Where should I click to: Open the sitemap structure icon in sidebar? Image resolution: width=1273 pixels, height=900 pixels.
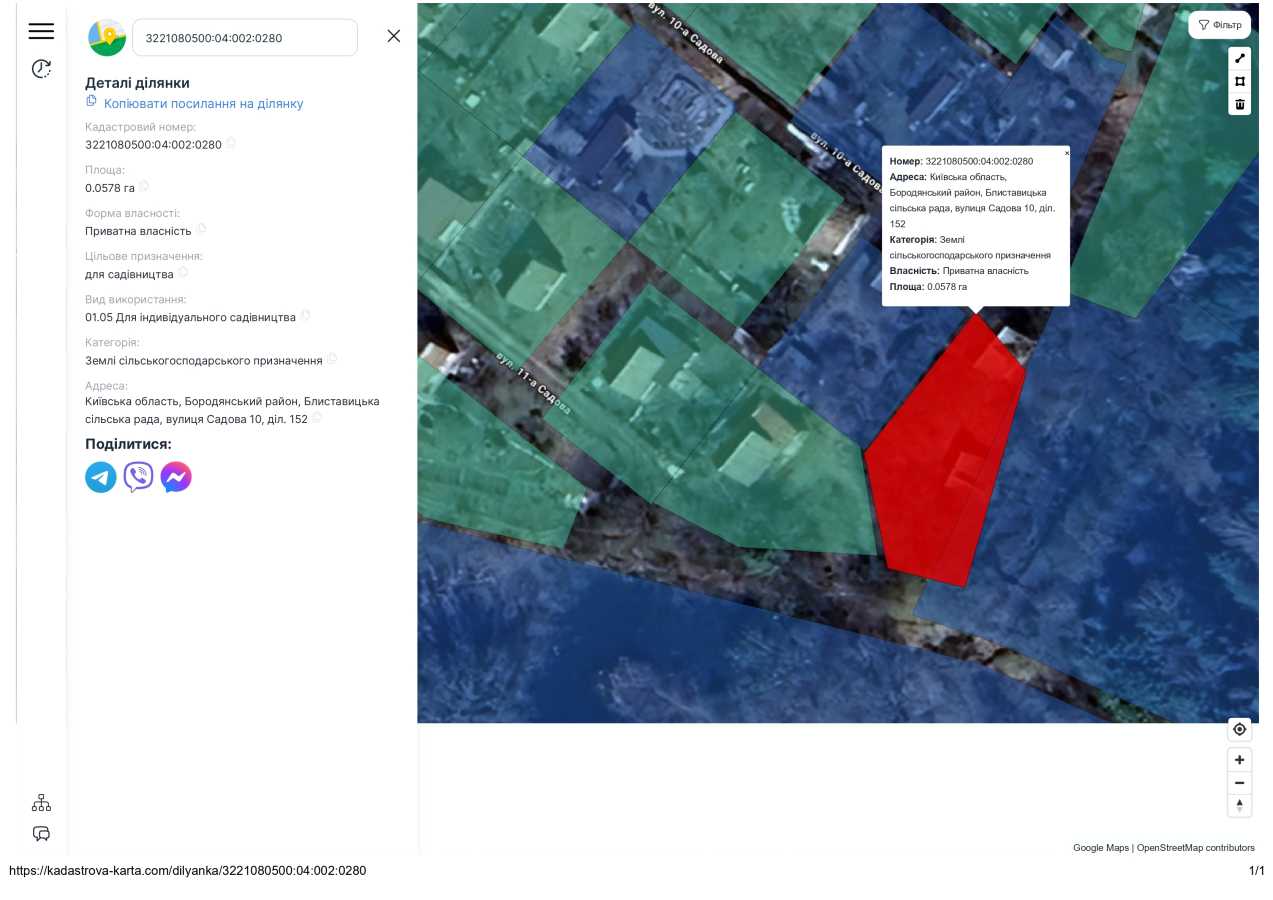(x=41, y=803)
